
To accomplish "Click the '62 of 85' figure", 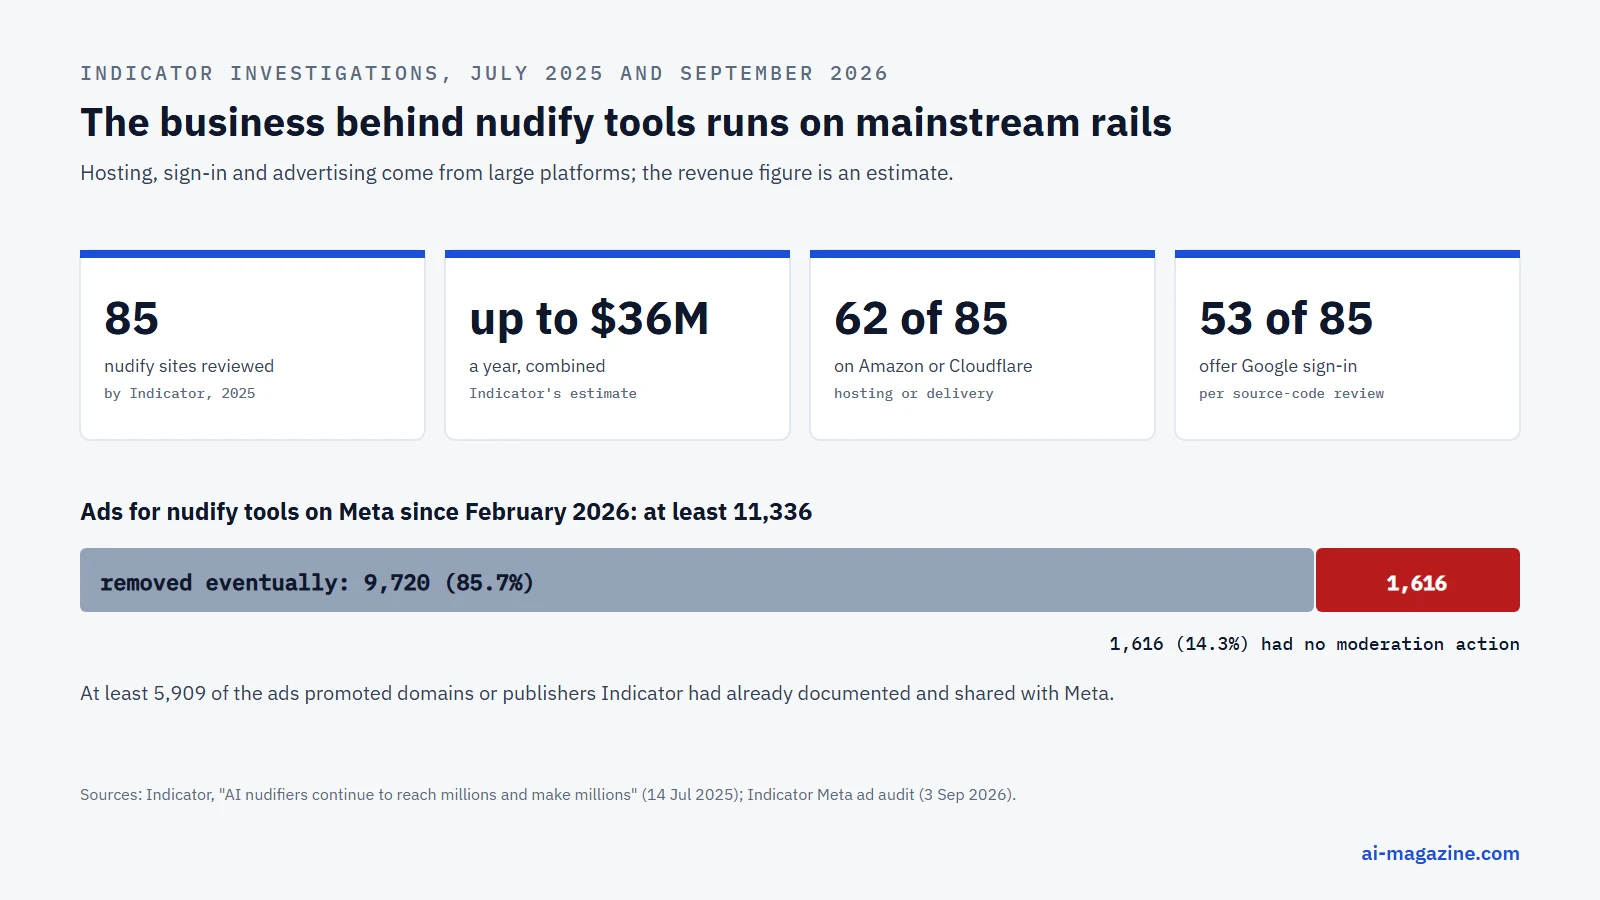I will [x=921, y=319].
